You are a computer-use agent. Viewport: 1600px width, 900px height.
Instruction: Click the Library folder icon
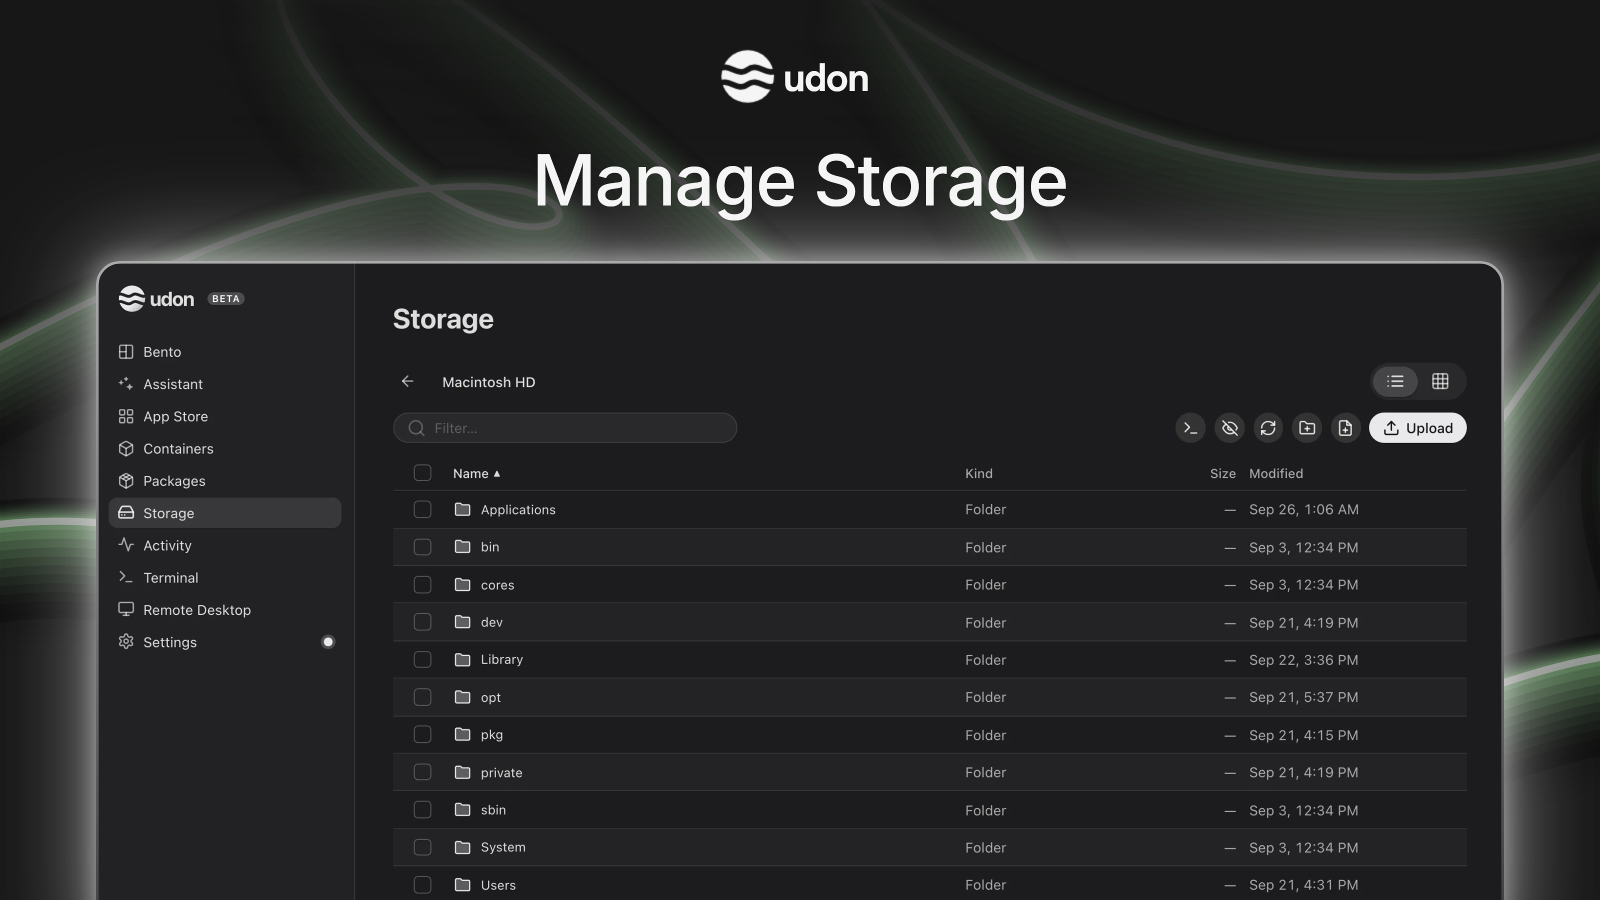pos(462,659)
